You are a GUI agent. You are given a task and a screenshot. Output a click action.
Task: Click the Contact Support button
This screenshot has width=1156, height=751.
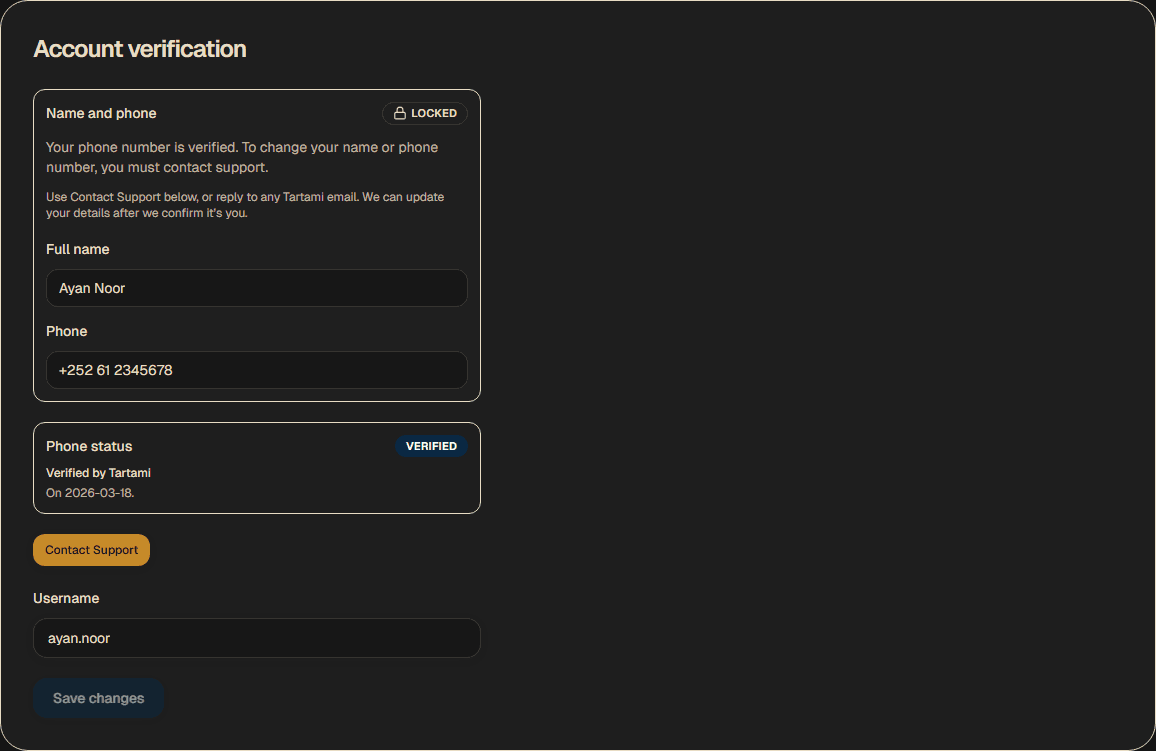tap(91, 550)
